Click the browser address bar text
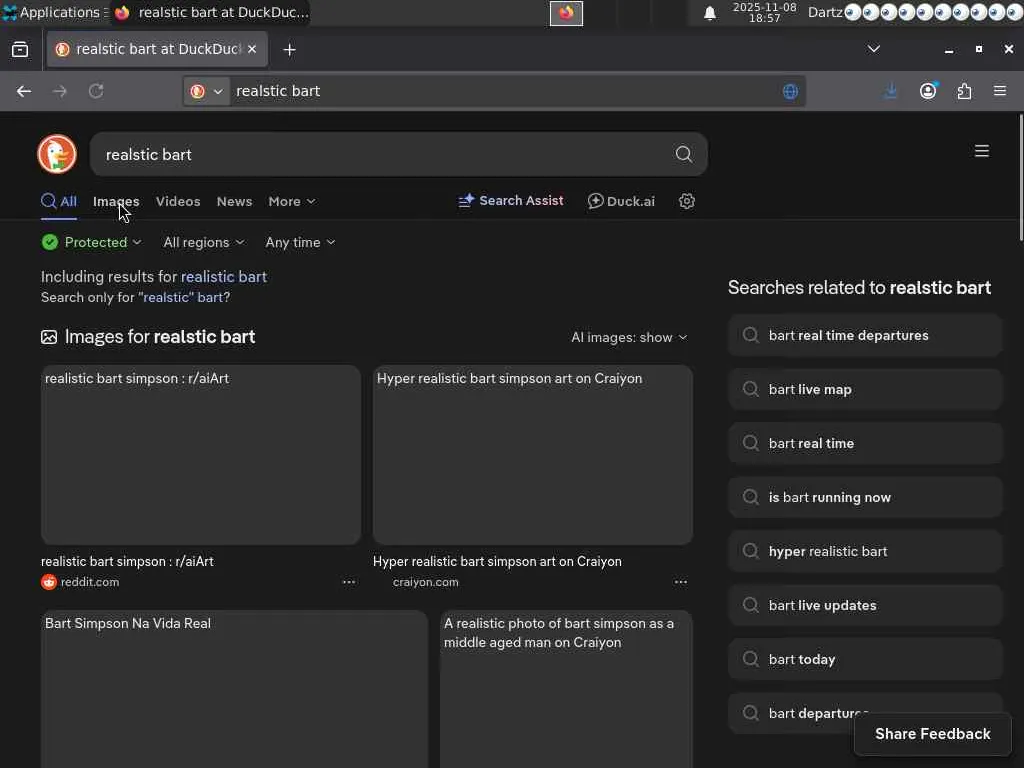Viewport: 1024px width, 768px height. coord(278,91)
